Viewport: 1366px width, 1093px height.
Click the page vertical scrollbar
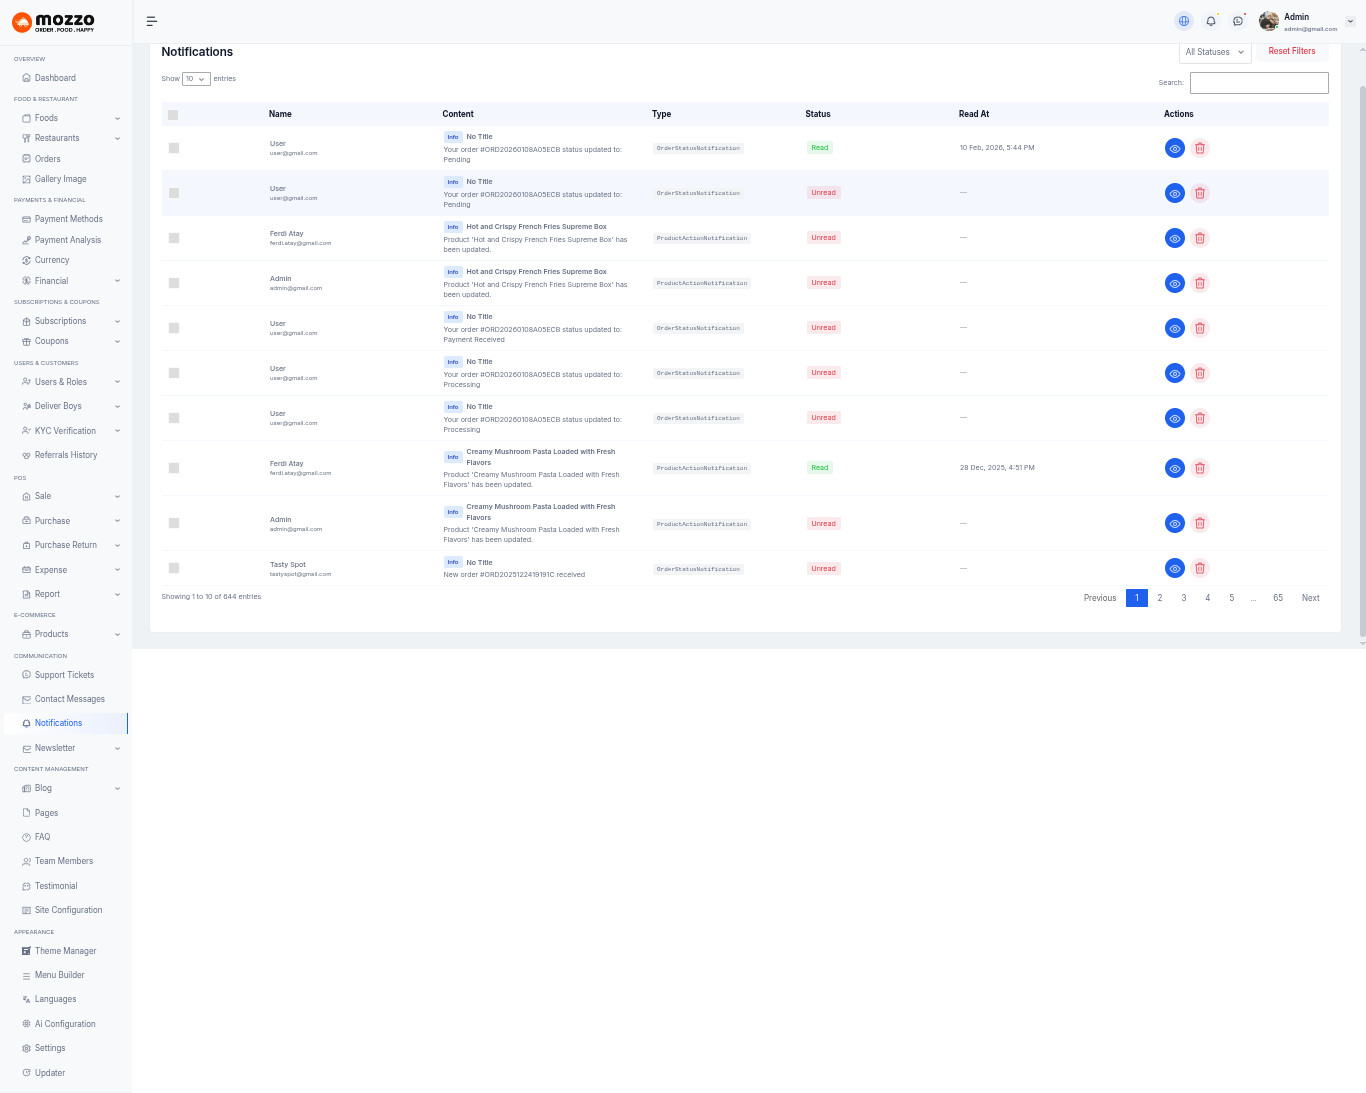[x=1362, y=360]
